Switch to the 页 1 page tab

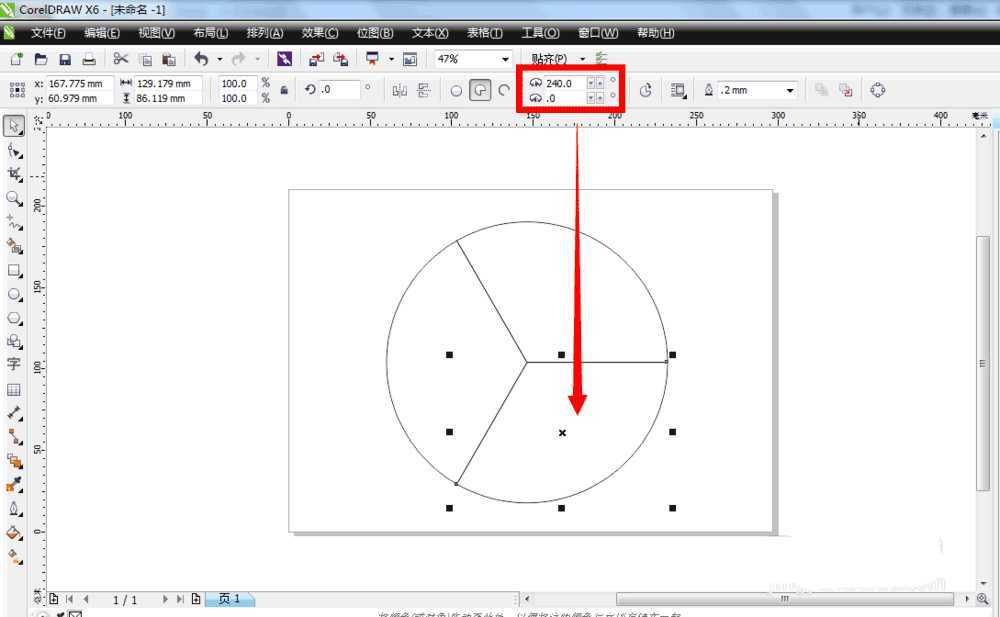tap(229, 599)
